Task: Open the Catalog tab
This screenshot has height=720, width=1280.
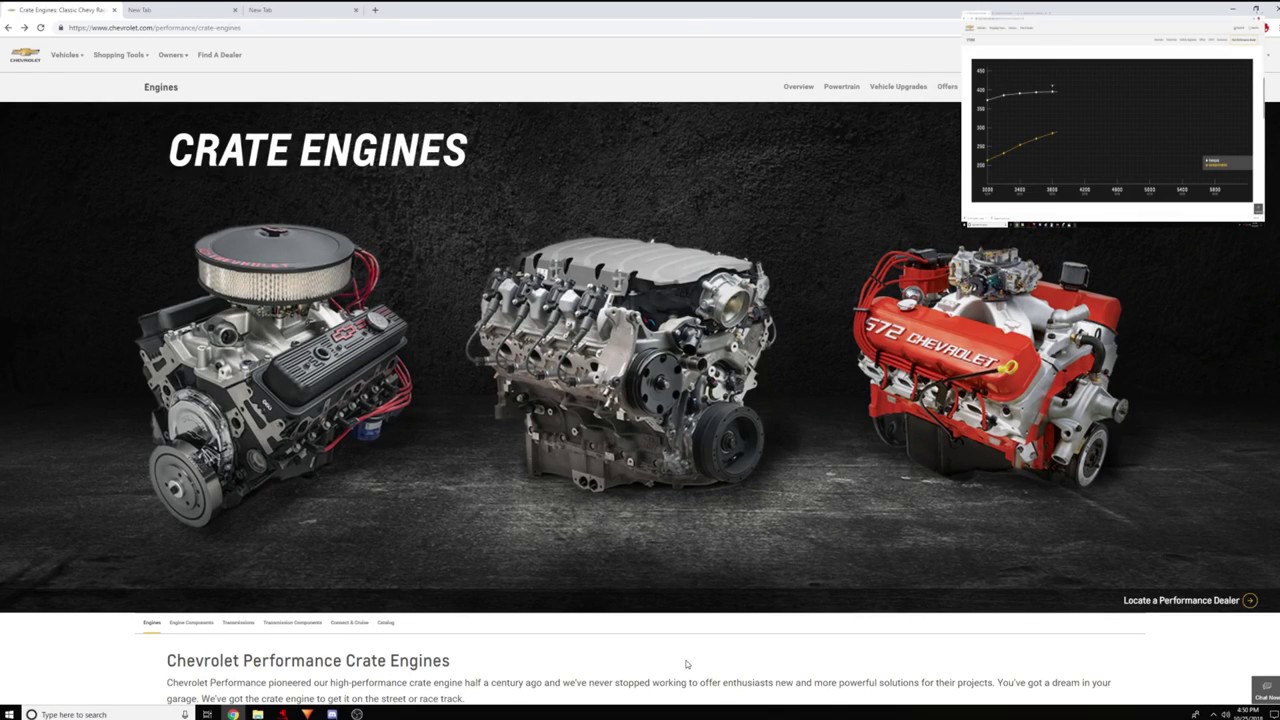Action: (x=385, y=622)
